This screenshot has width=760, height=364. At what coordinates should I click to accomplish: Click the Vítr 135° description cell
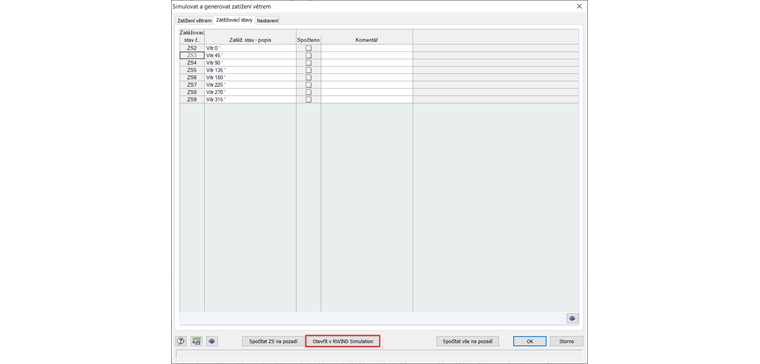(x=250, y=70)
